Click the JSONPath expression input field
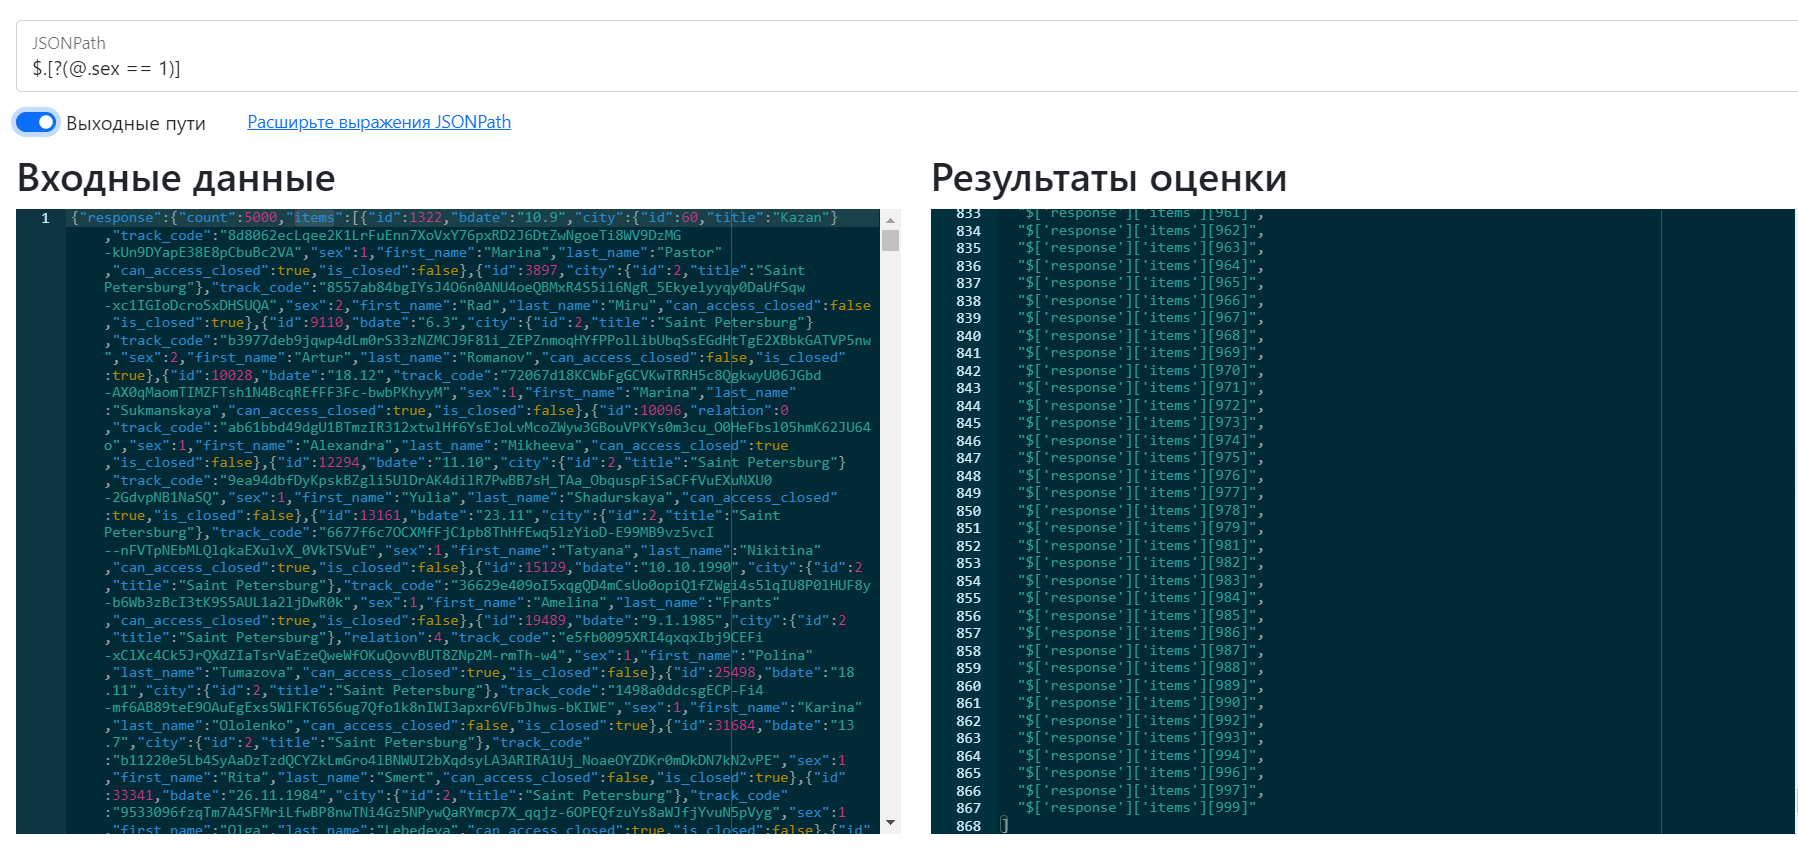The width and height of the screenshot is (1798, 857). 906,56
